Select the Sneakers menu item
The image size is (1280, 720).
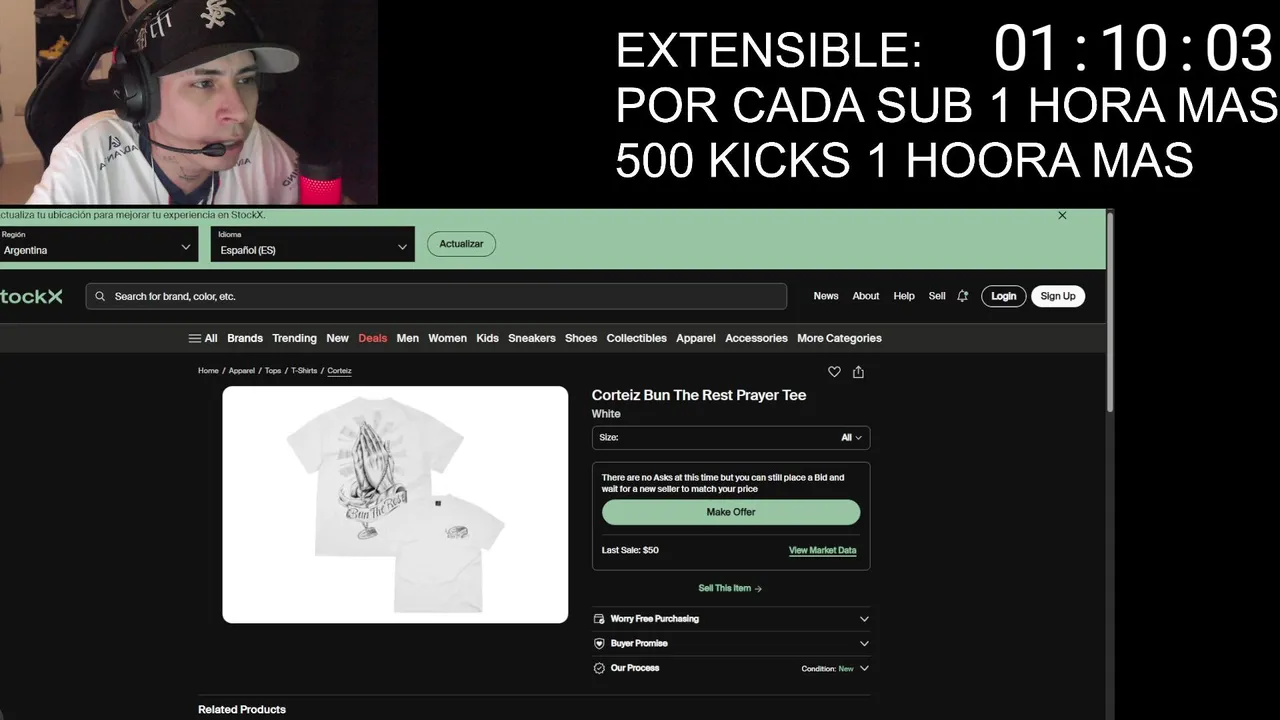click(532, 338)
